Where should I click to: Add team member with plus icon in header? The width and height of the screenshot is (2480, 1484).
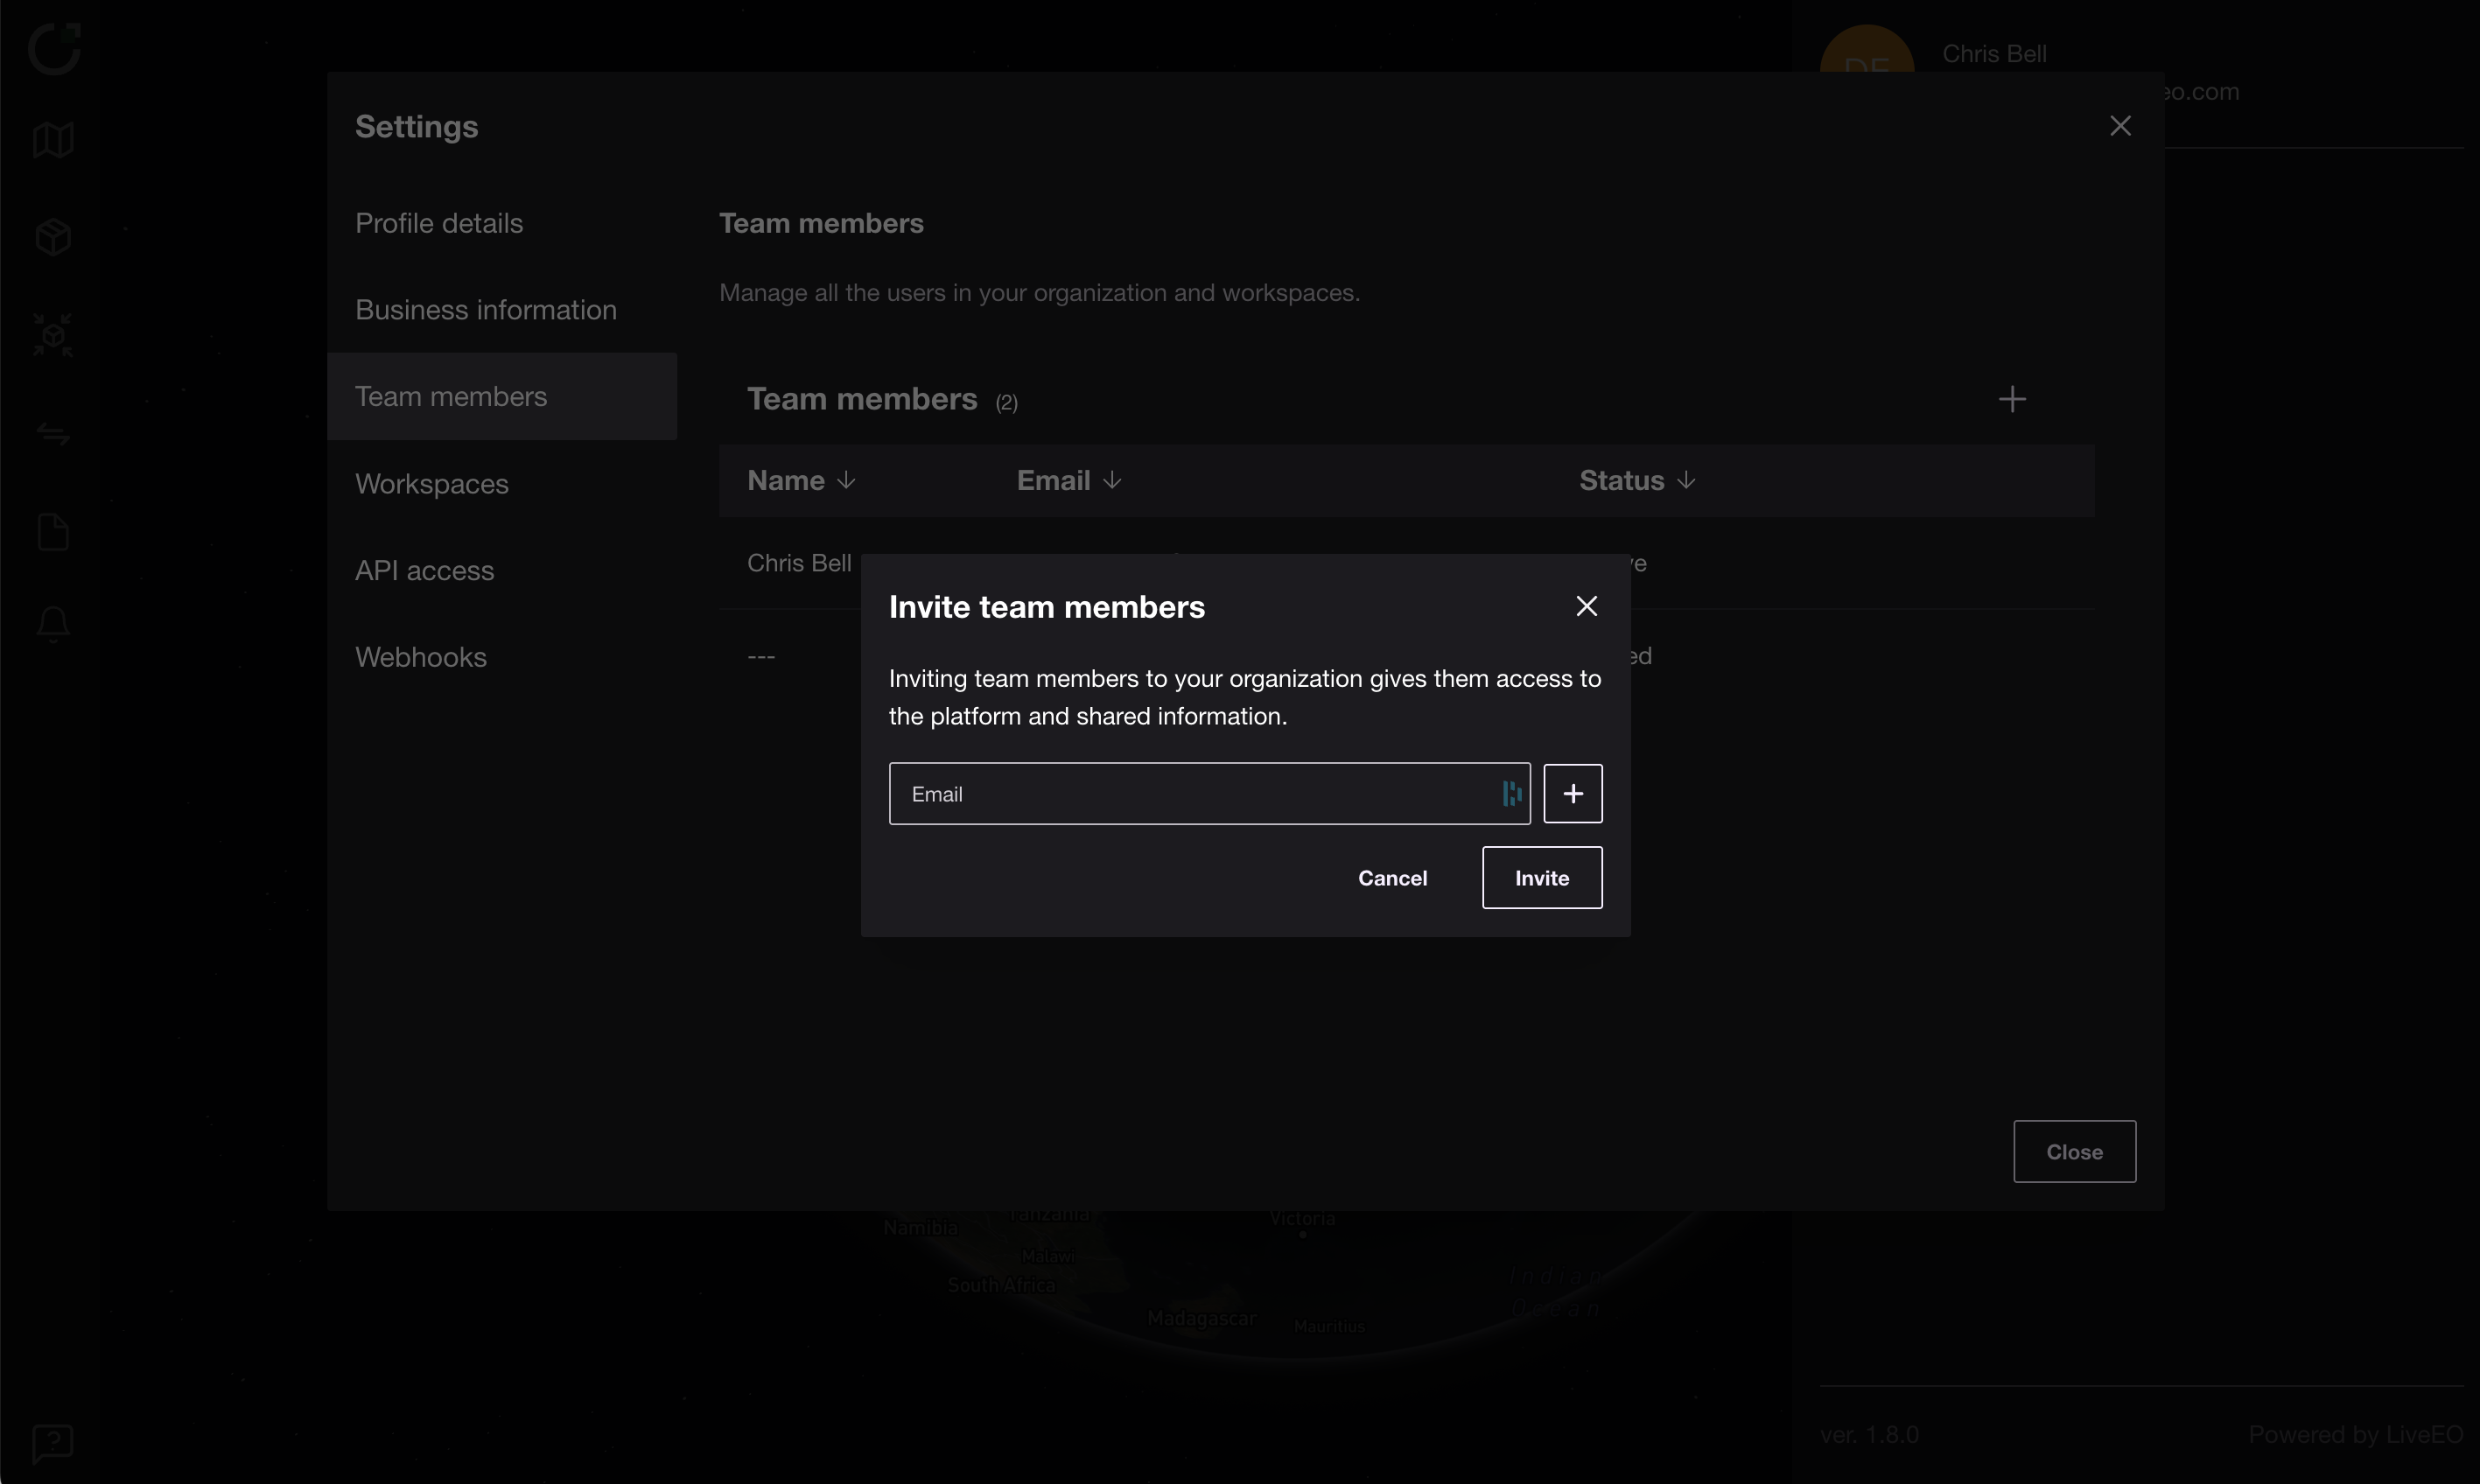pyautogui.click(x=2012, y=400)
